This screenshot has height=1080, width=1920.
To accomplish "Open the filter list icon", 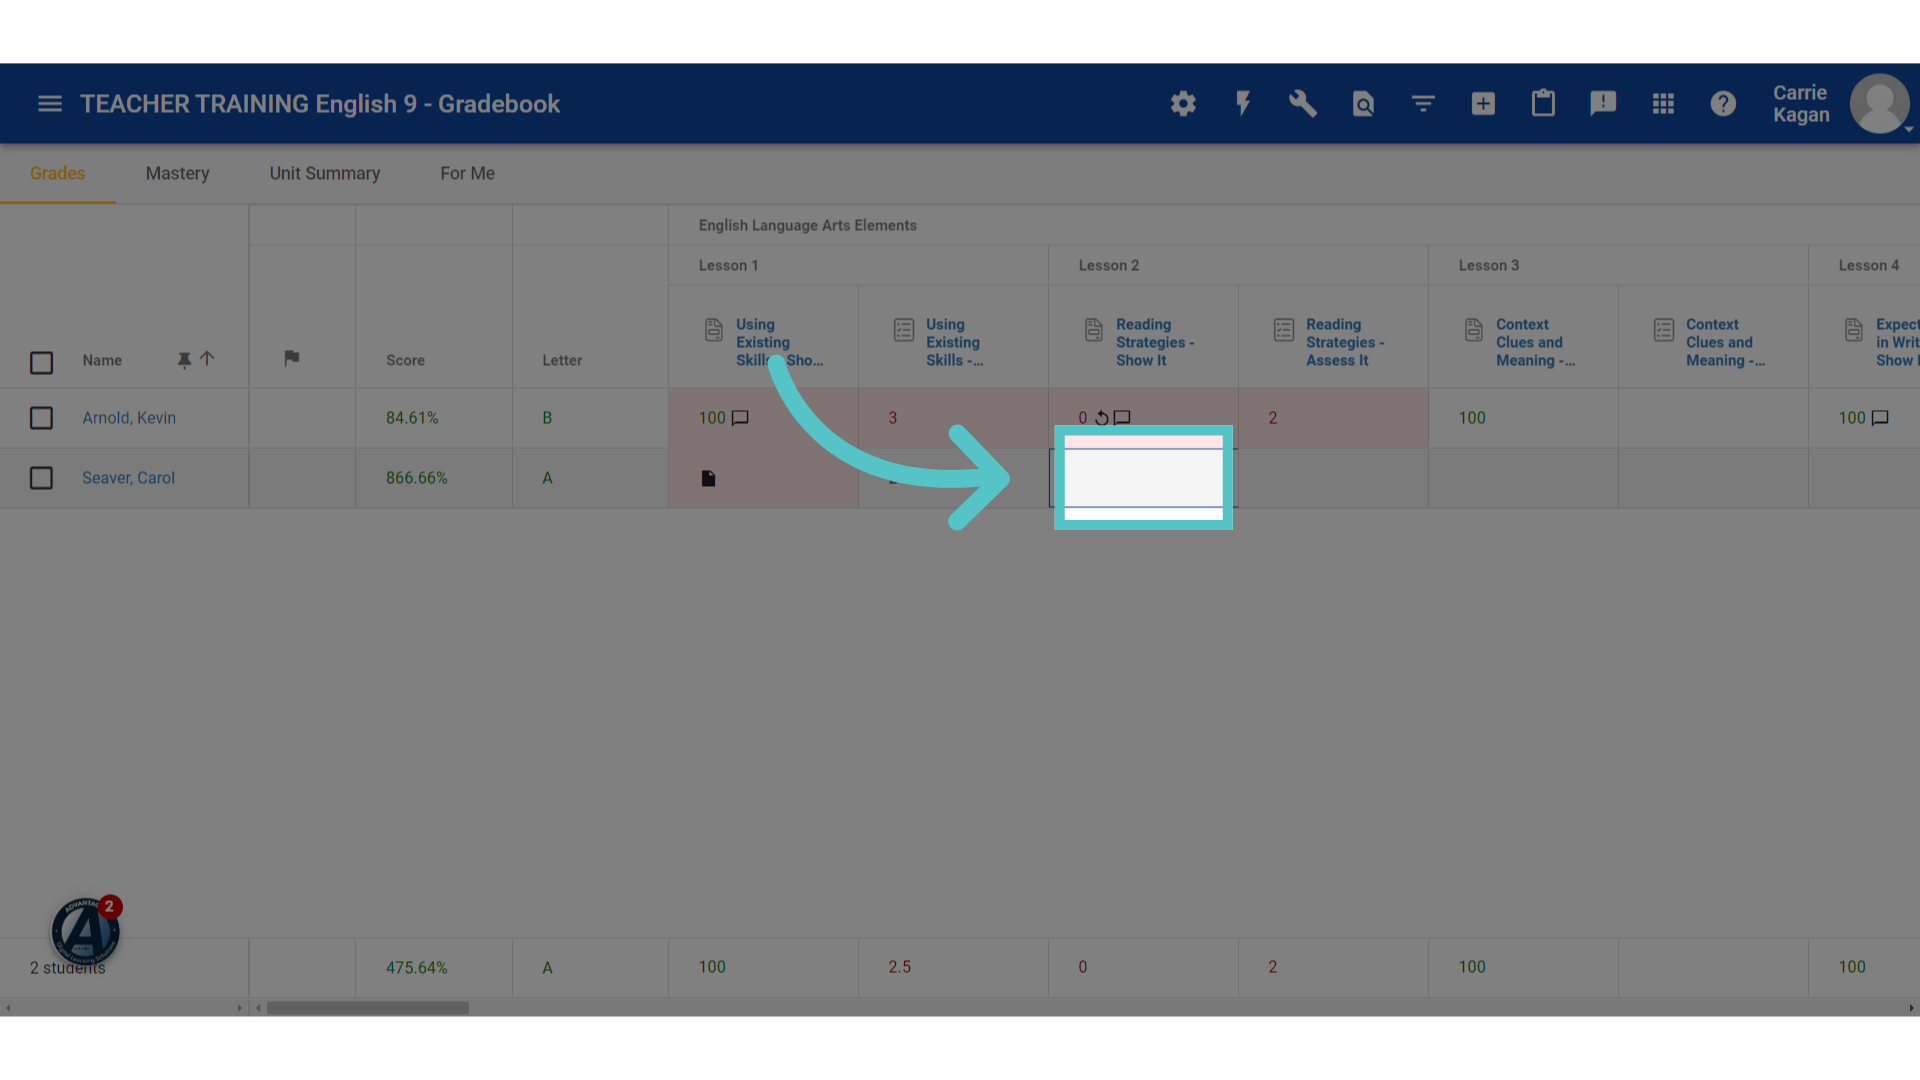I will 1423,104.
